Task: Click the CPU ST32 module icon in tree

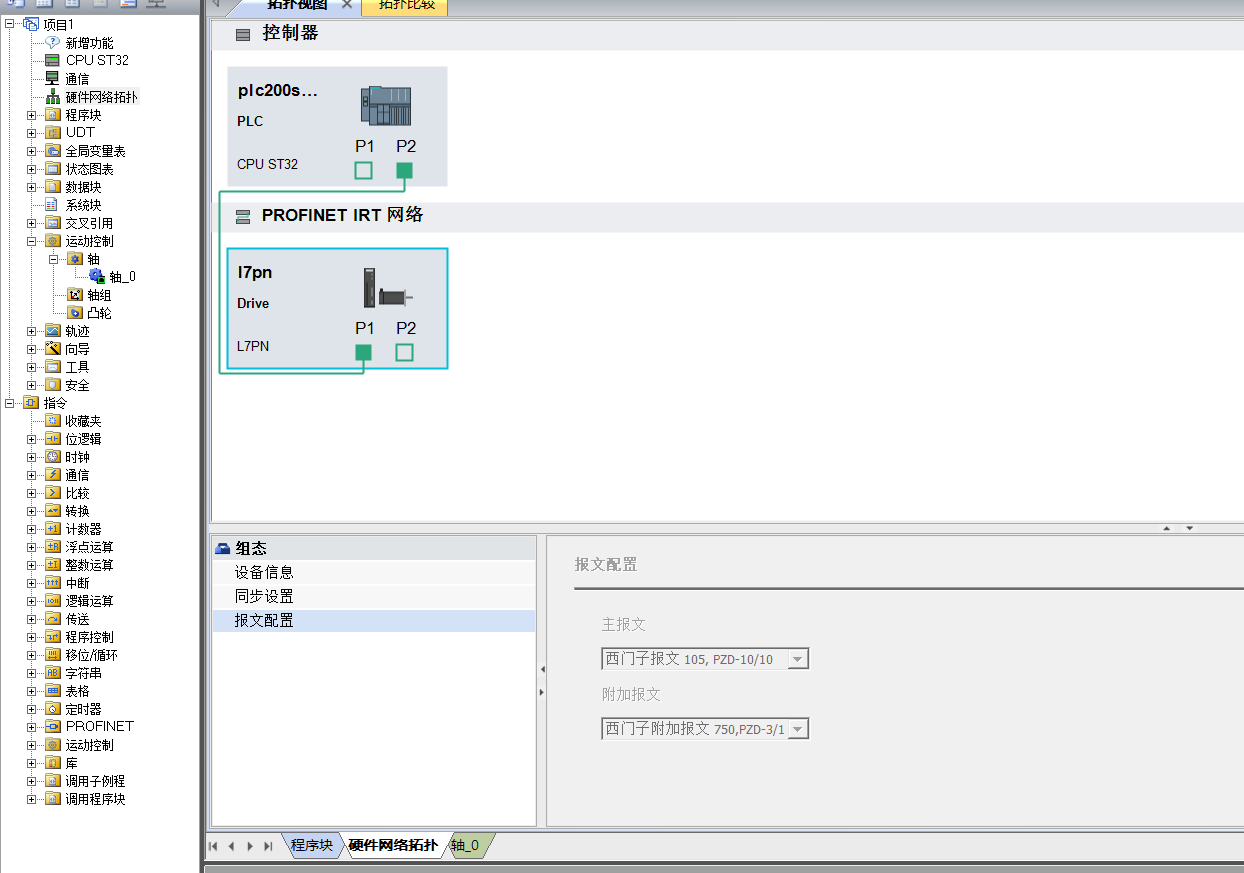Action: tap(53, 60)
